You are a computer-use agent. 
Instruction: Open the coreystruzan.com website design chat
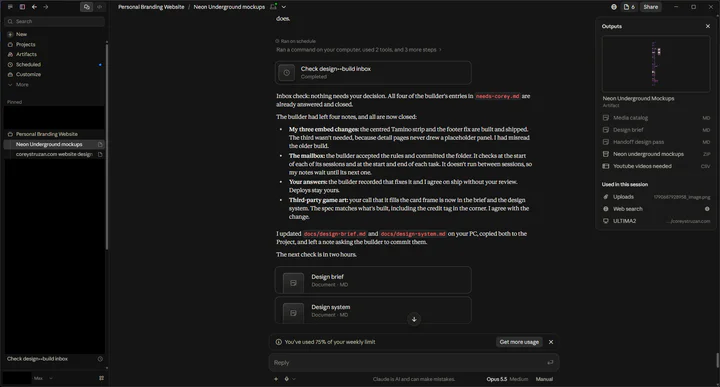click(54, 154)
